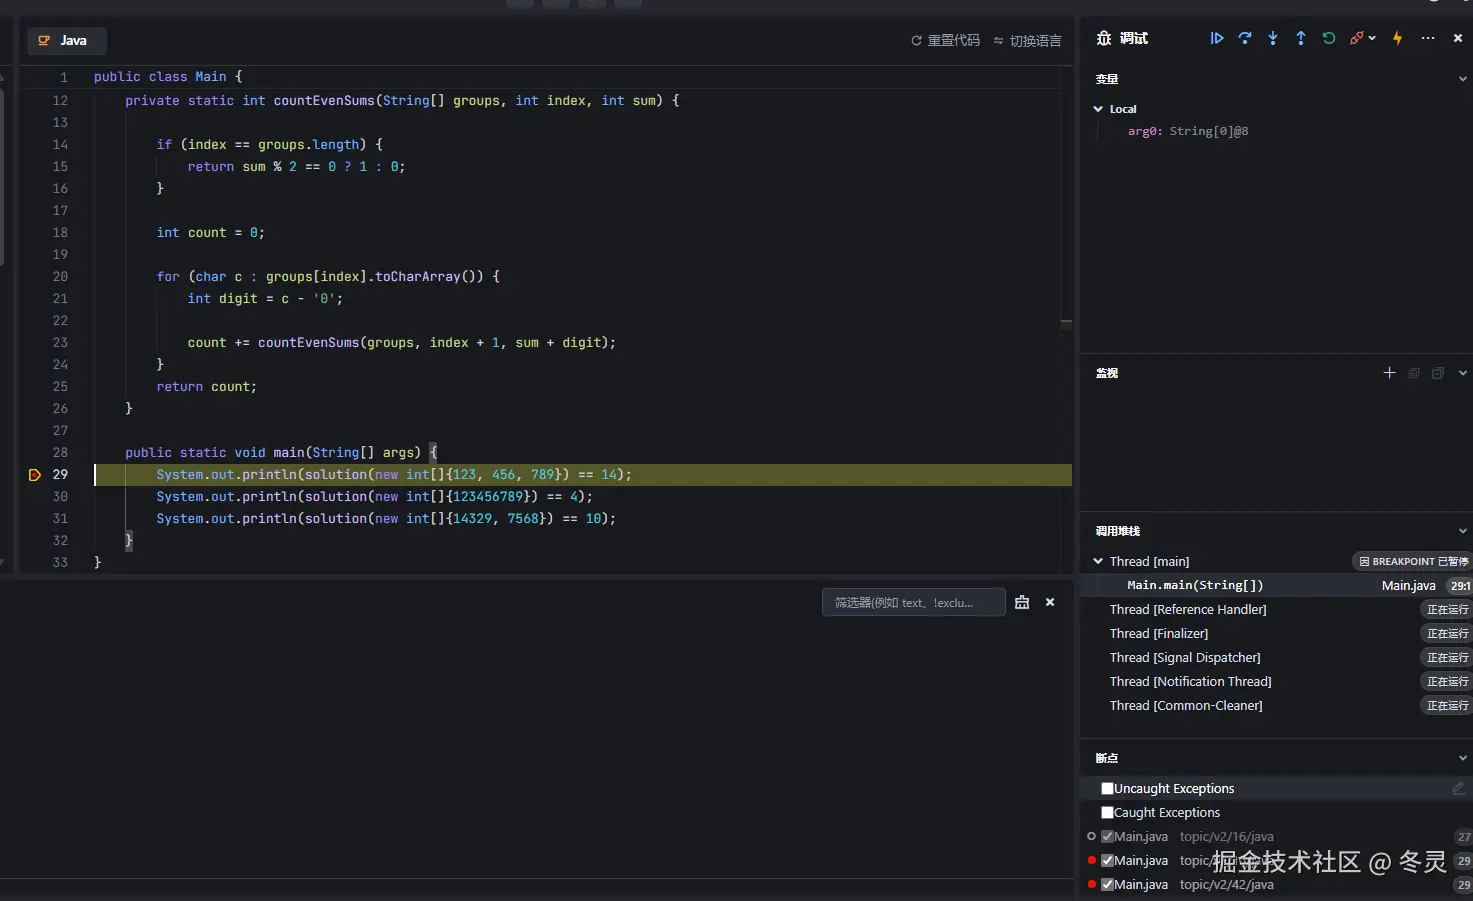Click the Step Into arrow icon

coord(1273,38)
